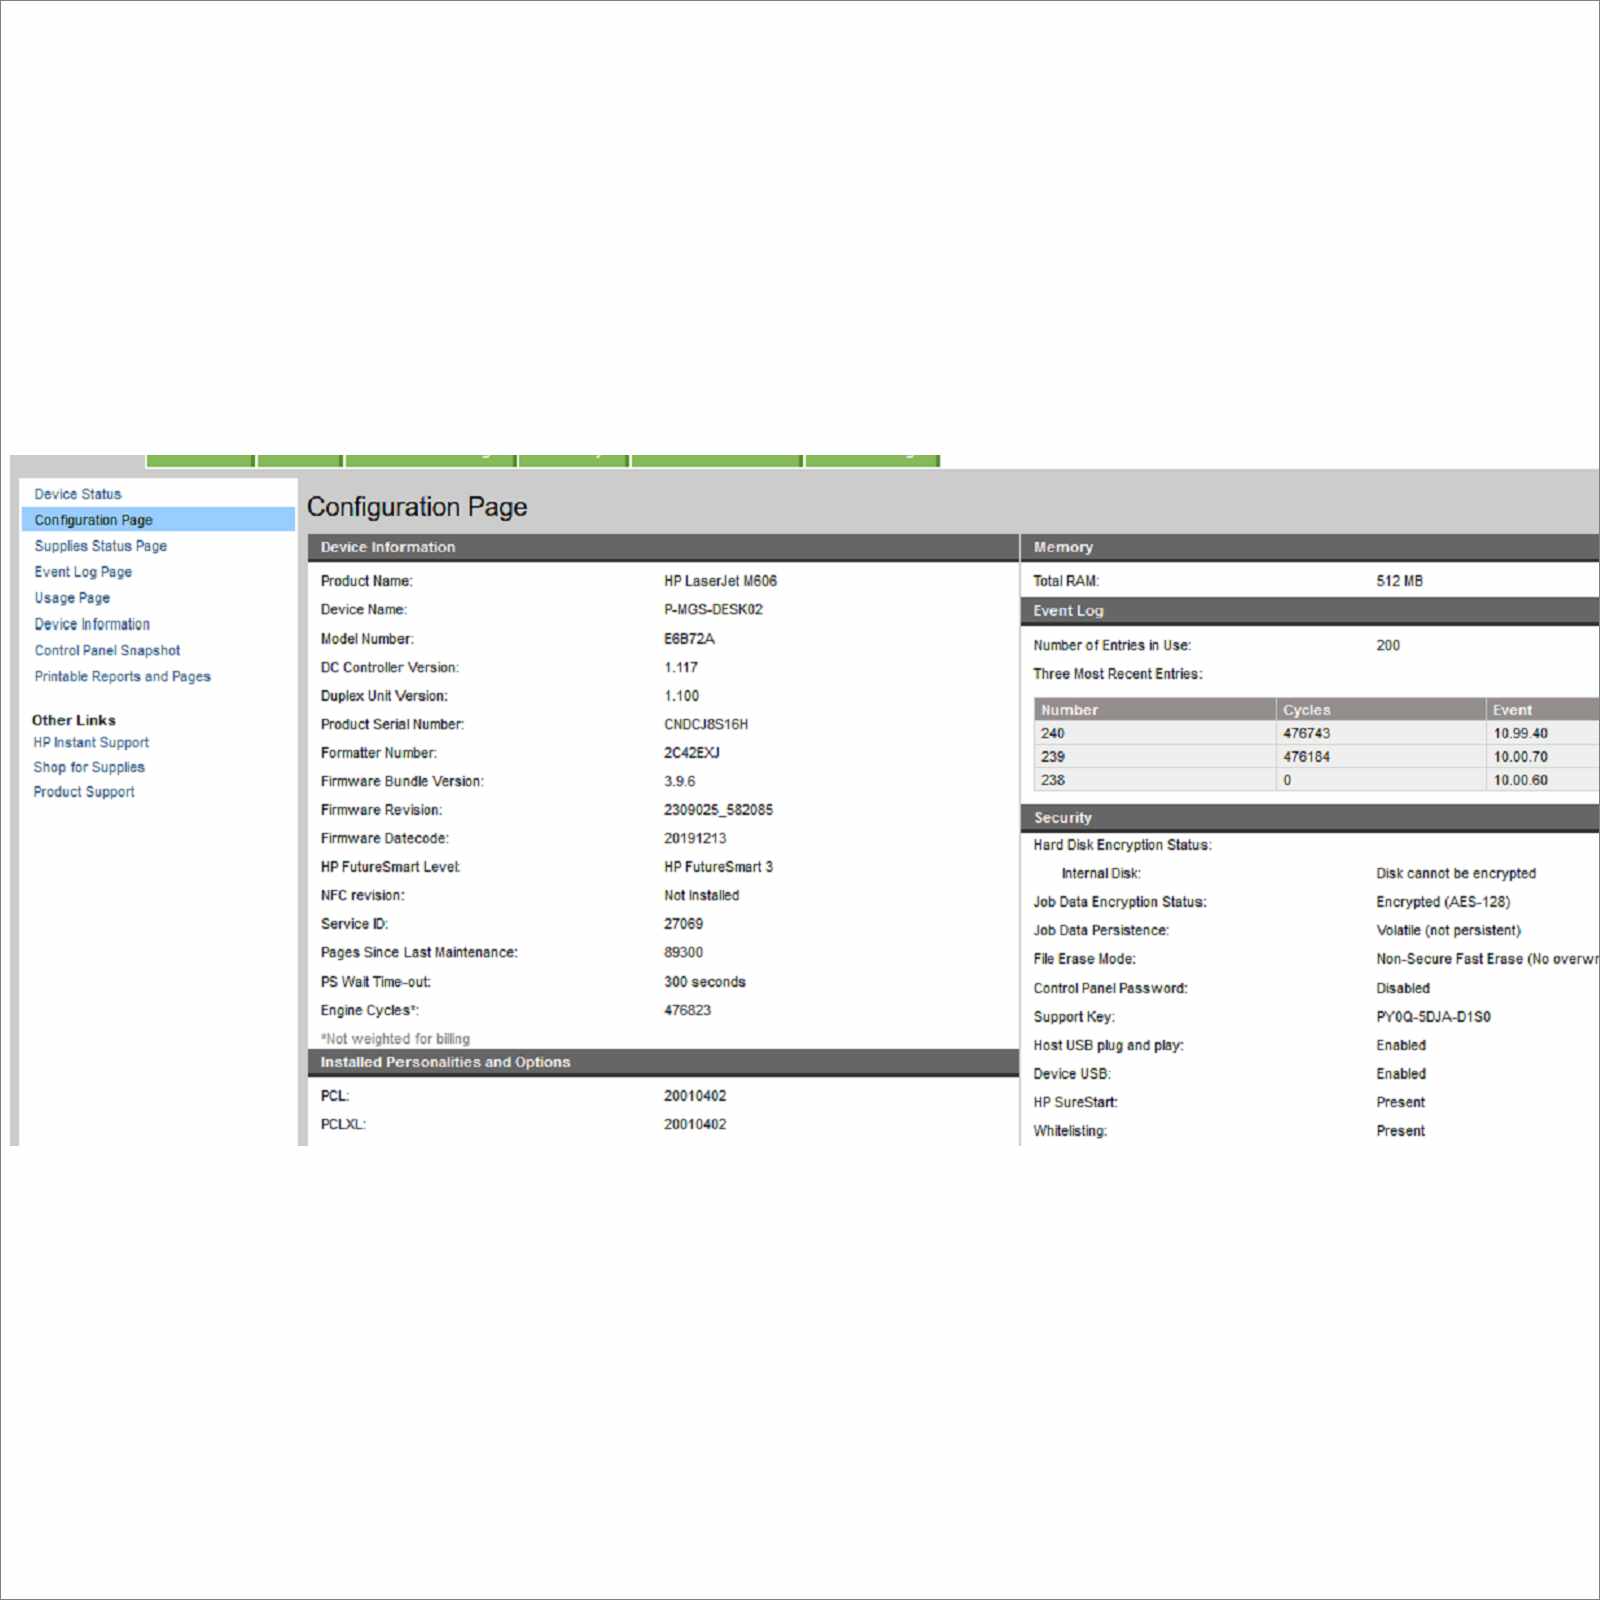Screen dimensions: 1600x1600
Task: Click formatter number 2C42EXJ
Action: tap(692, 752)
